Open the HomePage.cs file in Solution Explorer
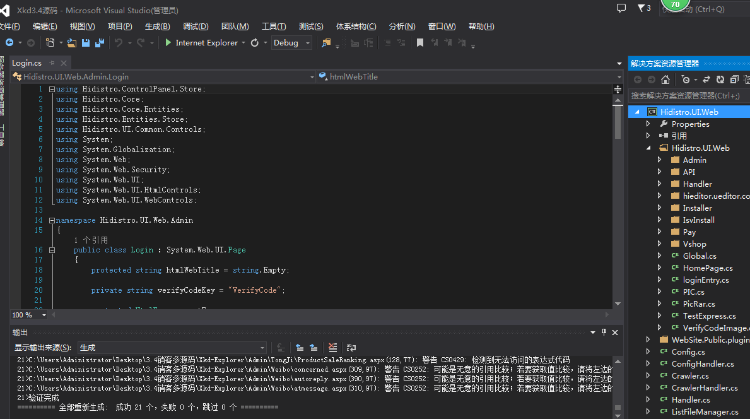 (x=708, y=268)
